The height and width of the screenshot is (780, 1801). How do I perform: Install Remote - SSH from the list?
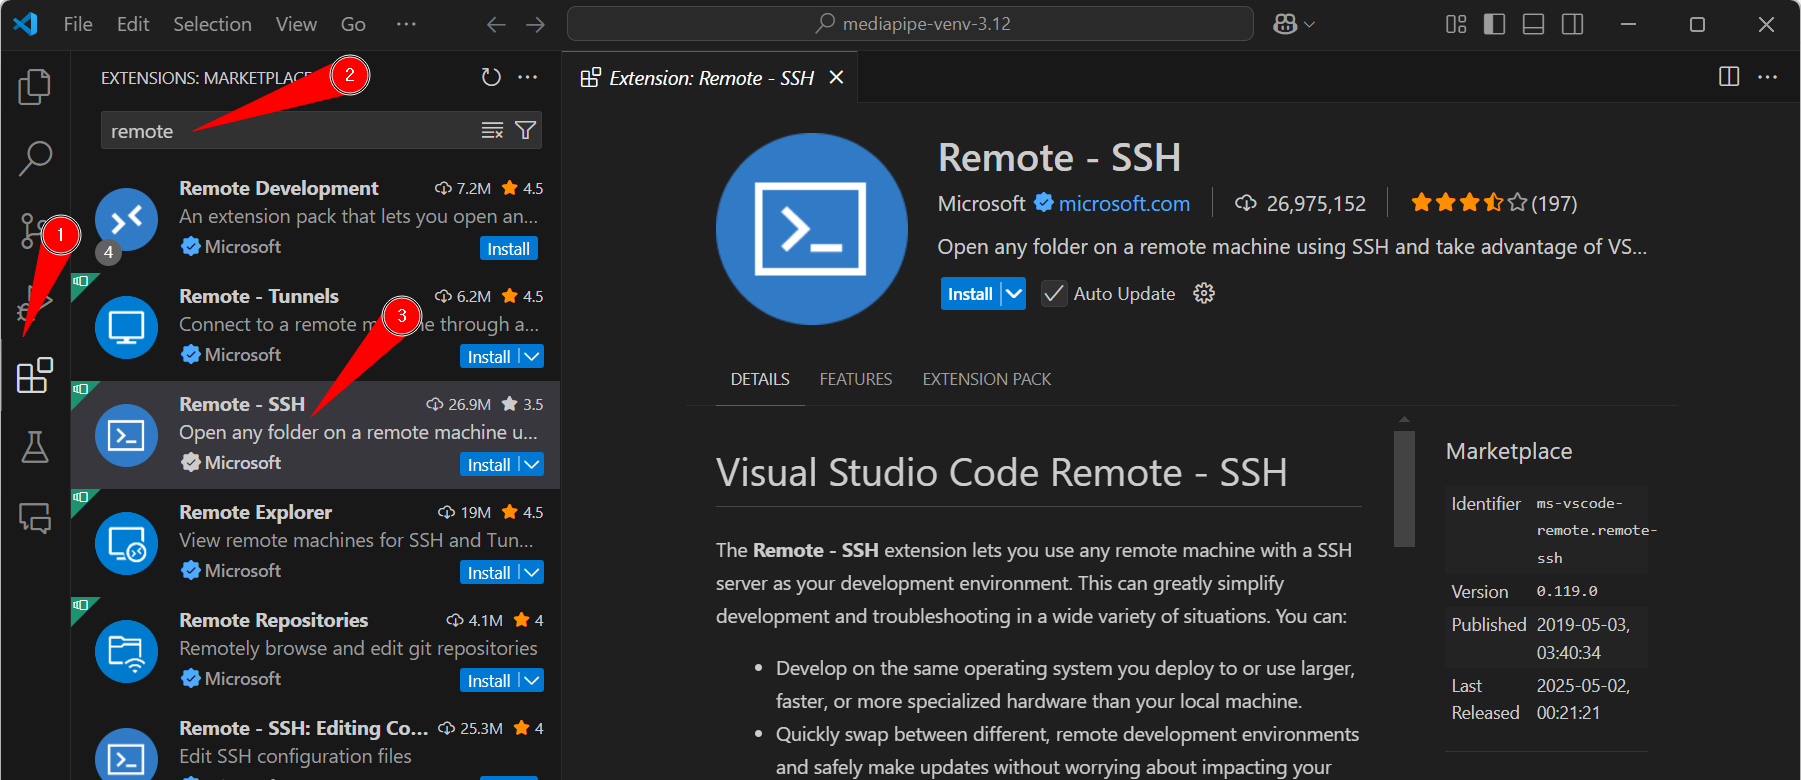pyautogui.click(x=489, y=464)
